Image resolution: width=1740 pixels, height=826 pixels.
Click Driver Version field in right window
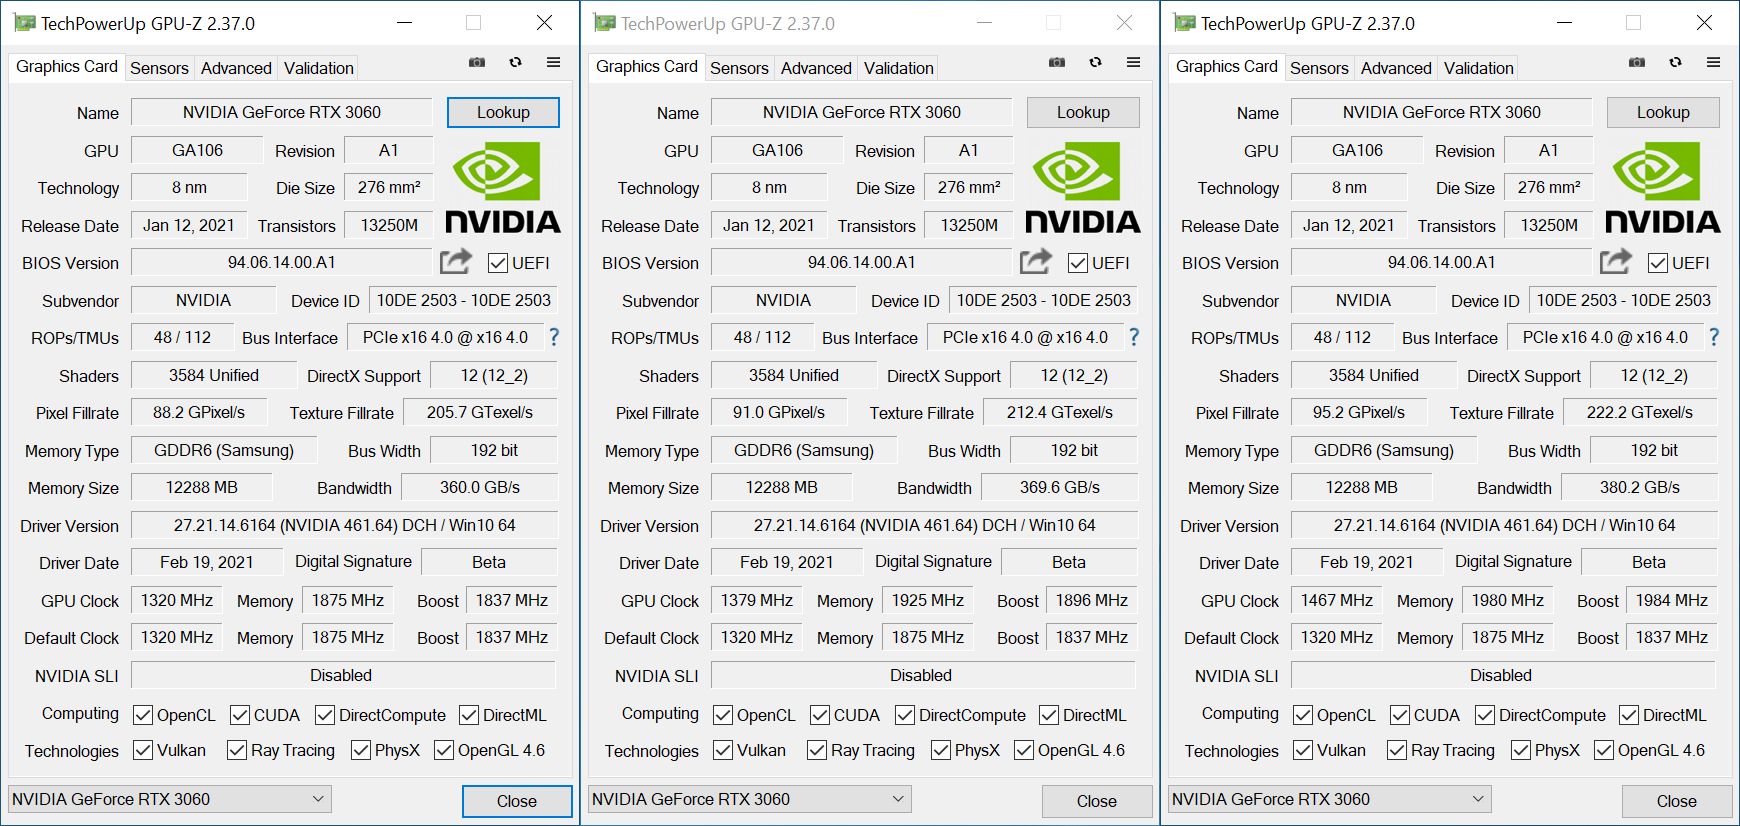tap(1504, 525)
